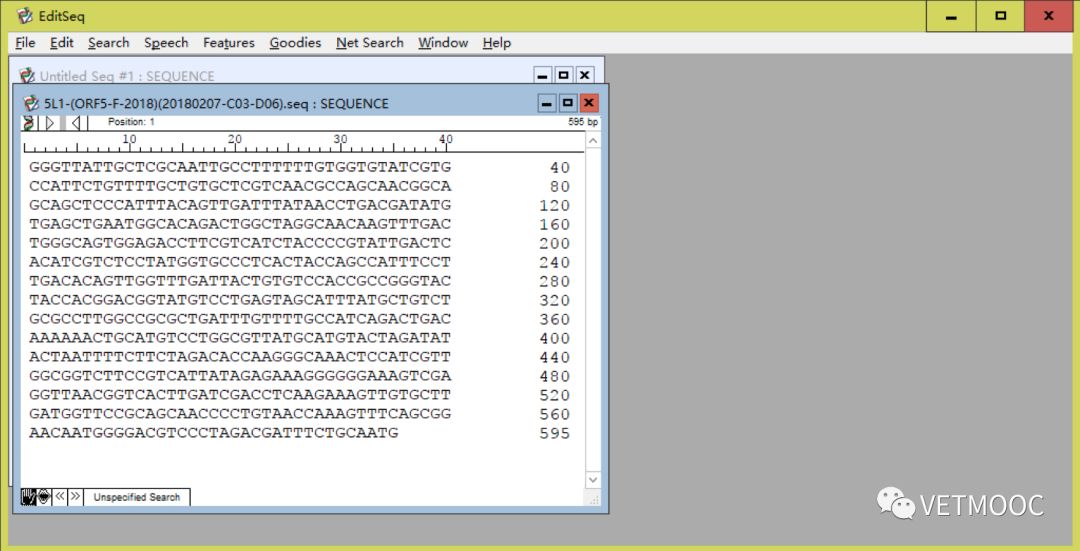Click last sequence line starting AACAATGGGGACGTCC
This screenshot has height=551, width=1080.
tap(214, 433)
